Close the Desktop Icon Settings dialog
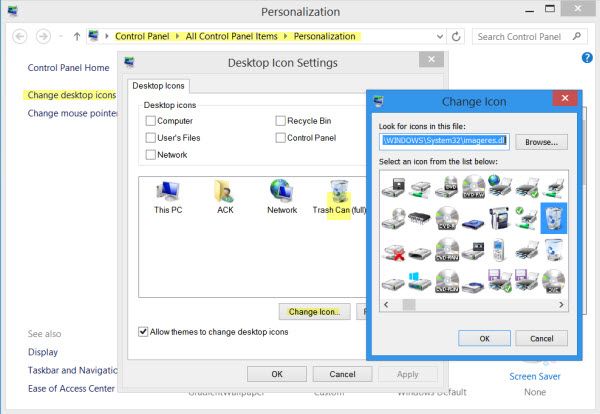600x414 pixels. pos(431,59)
